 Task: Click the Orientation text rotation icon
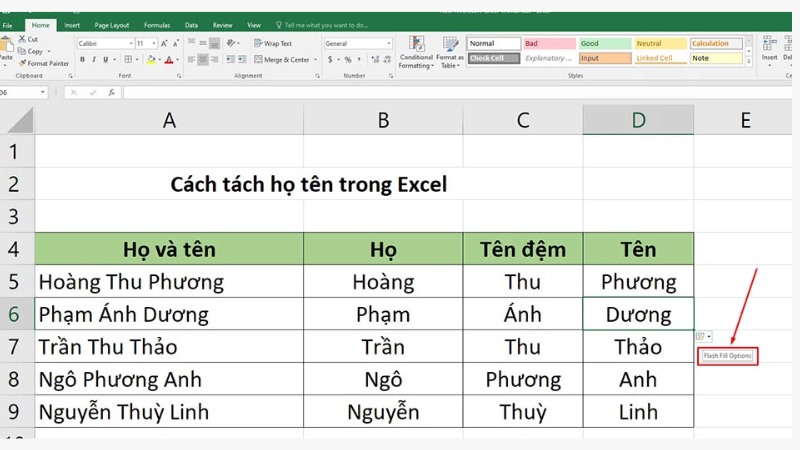[x=231, y=43]
